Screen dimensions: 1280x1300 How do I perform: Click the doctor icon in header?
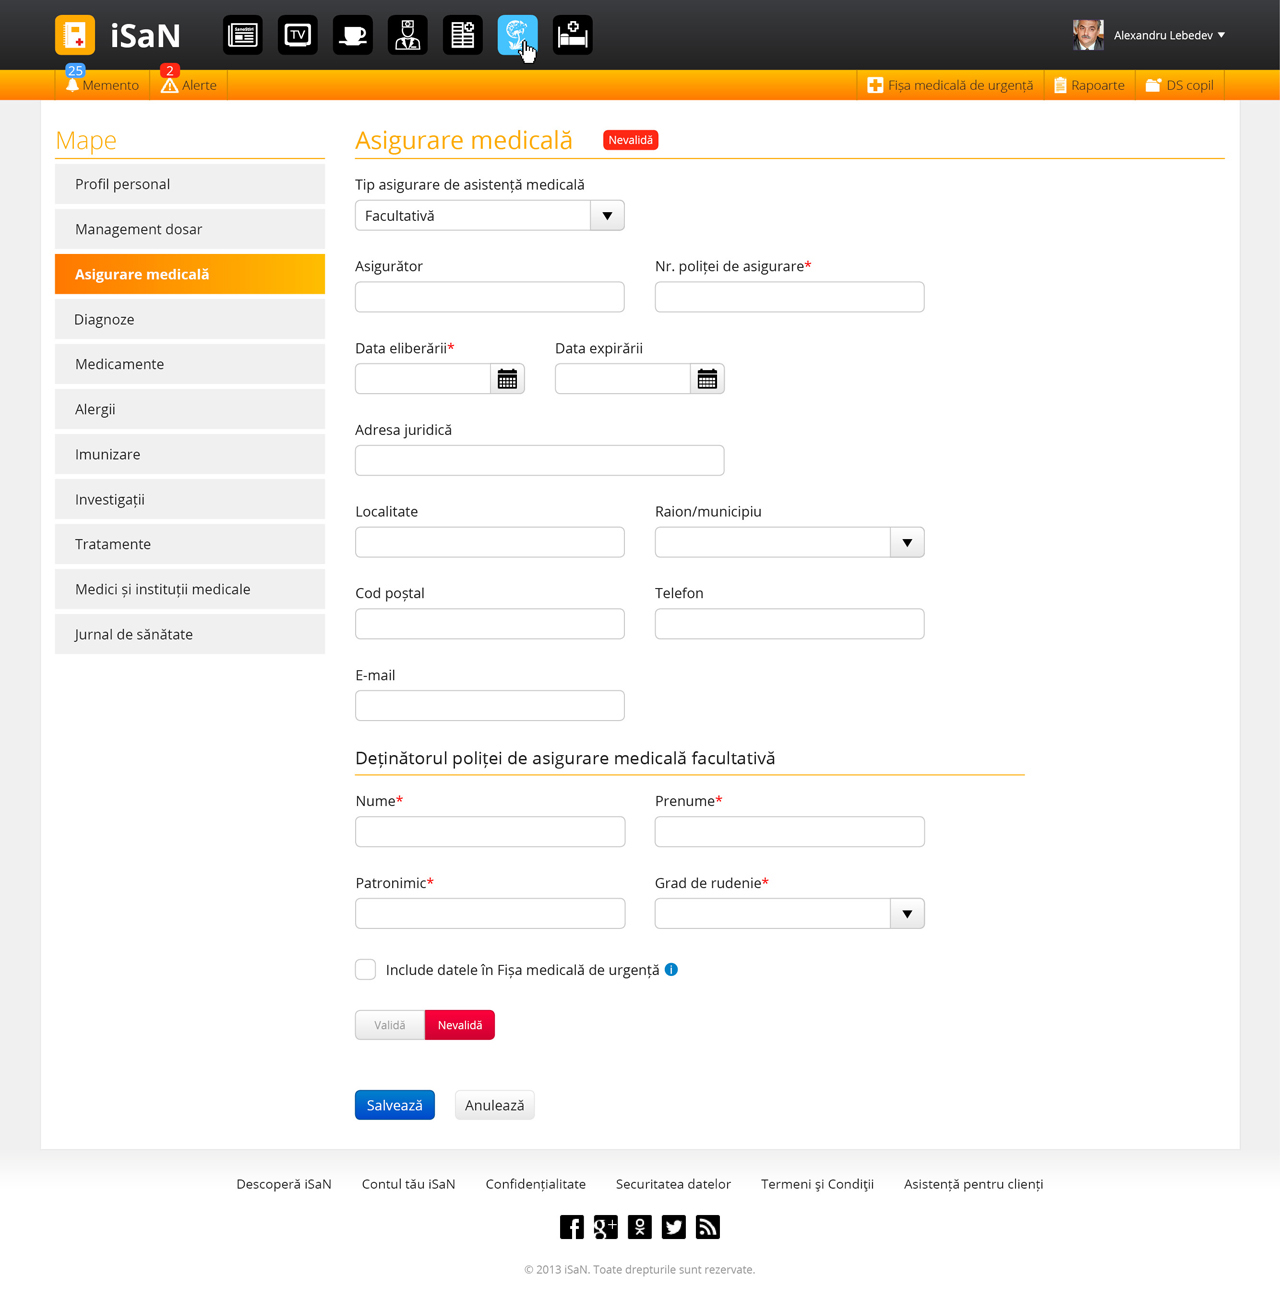coord(408,35)
